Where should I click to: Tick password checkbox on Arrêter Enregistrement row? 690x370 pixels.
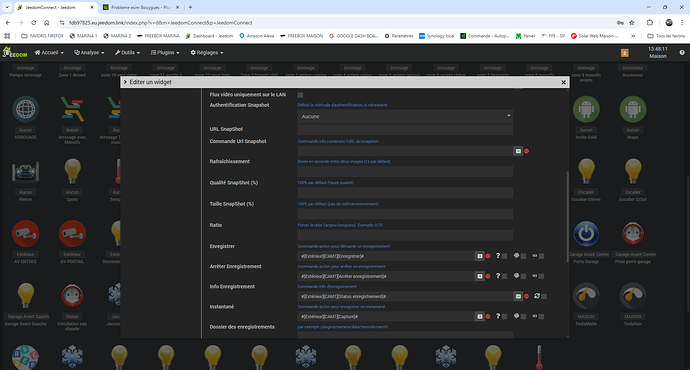click(541, 276)
